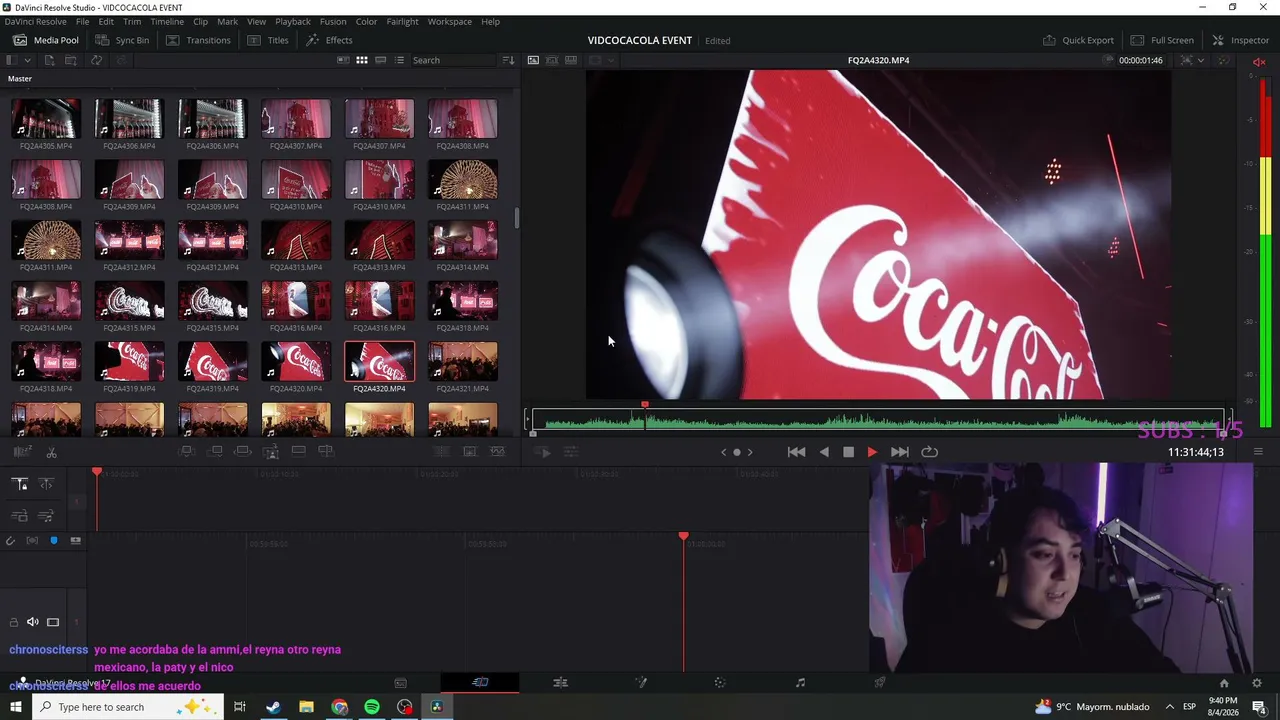The height and width of the screenshot is (720, 1280).
Task: Switch media pool to metadata view
Action: [x=343, y=60]
